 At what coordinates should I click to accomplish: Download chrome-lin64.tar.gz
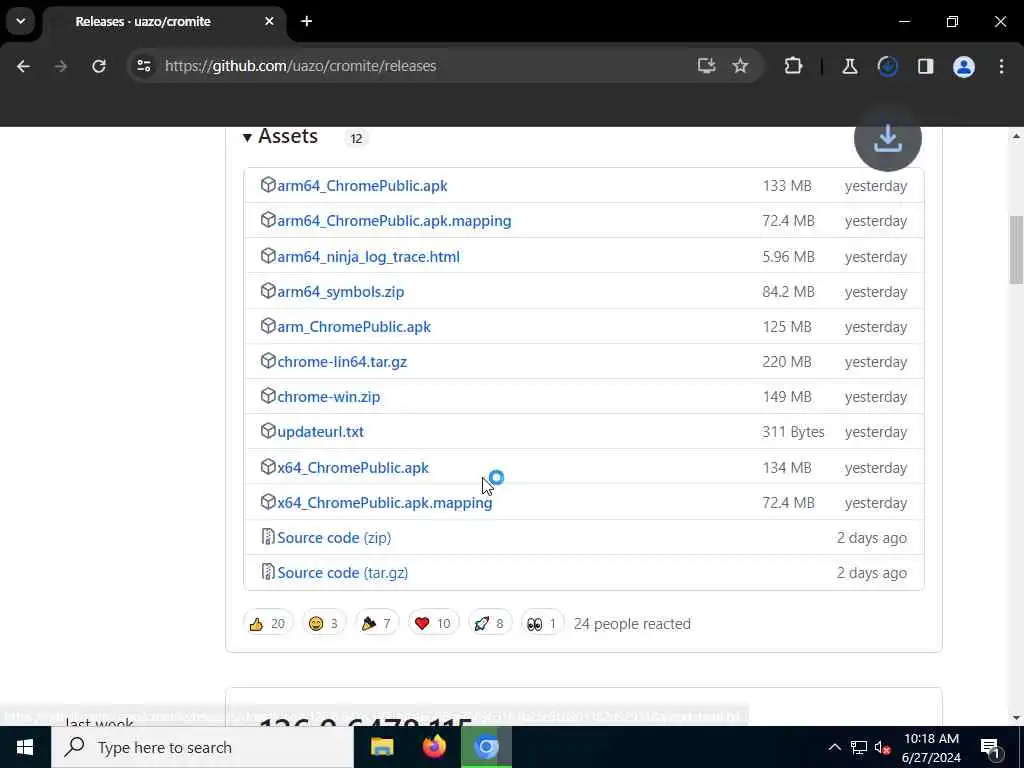pos(342,362)
